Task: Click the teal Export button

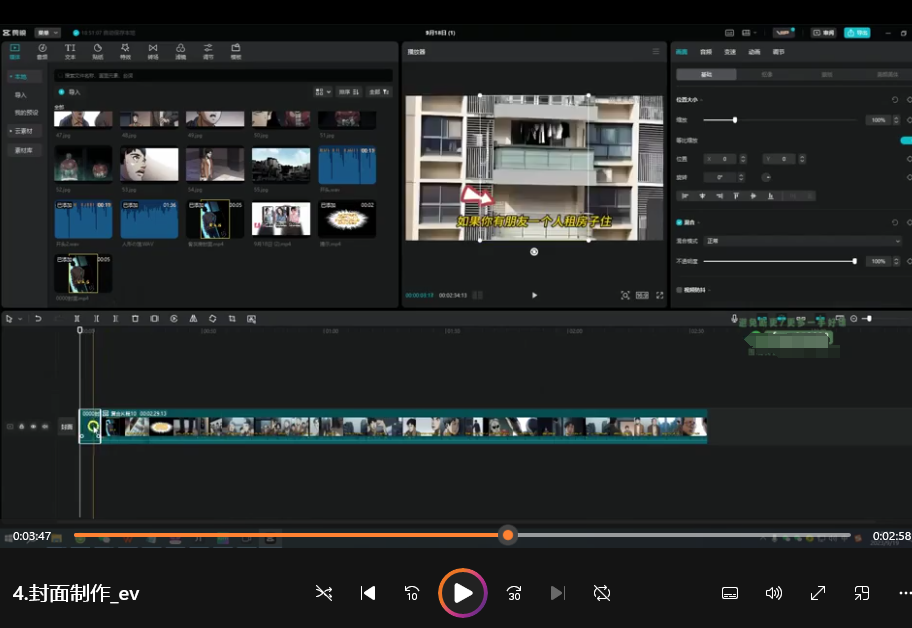Action: point(857,33)
